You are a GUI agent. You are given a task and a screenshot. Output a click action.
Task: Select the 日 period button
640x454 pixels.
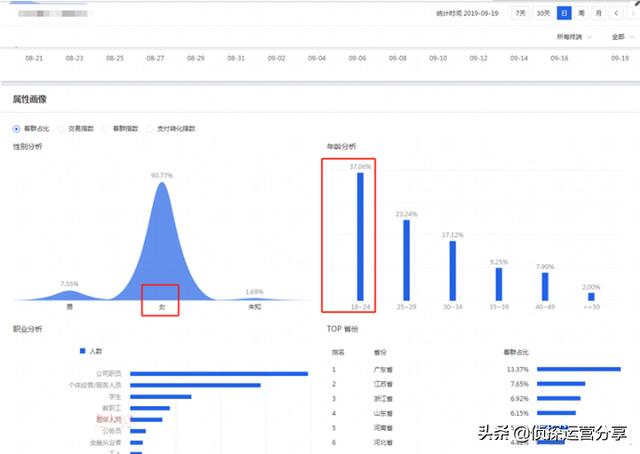click(x=565, y=13)
